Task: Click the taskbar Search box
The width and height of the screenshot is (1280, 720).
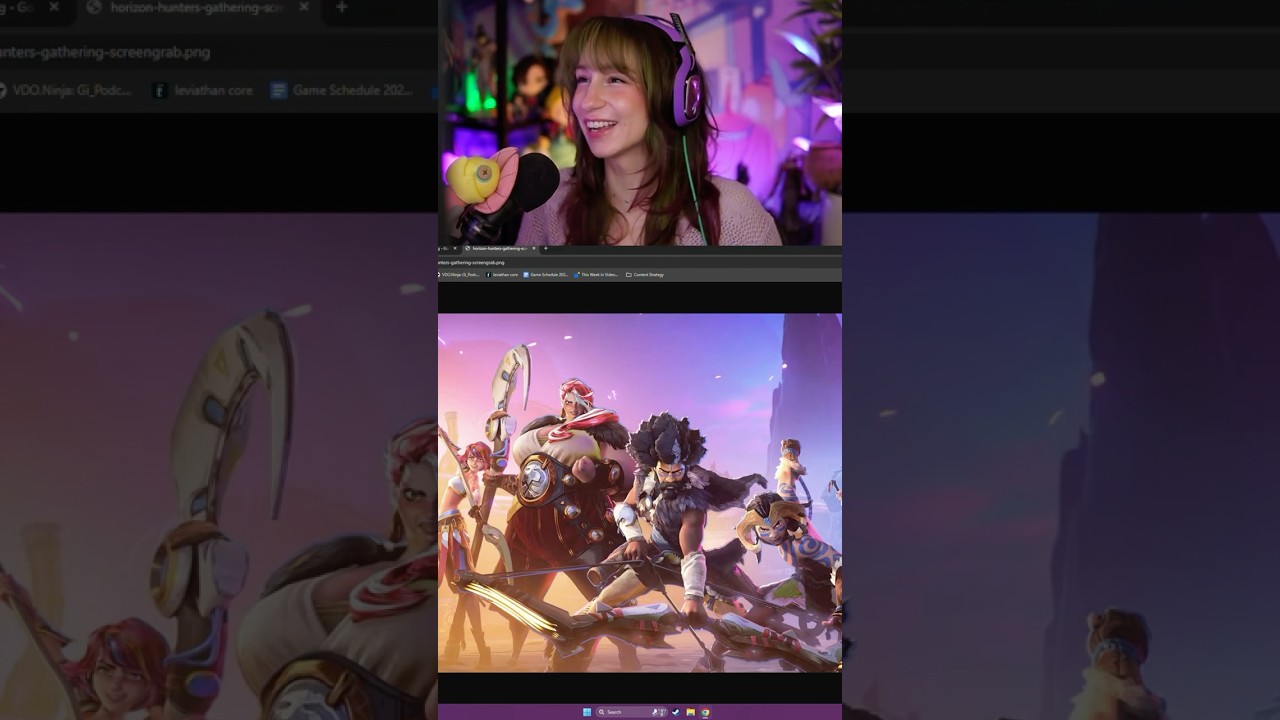Action: (x=631, y=712)
